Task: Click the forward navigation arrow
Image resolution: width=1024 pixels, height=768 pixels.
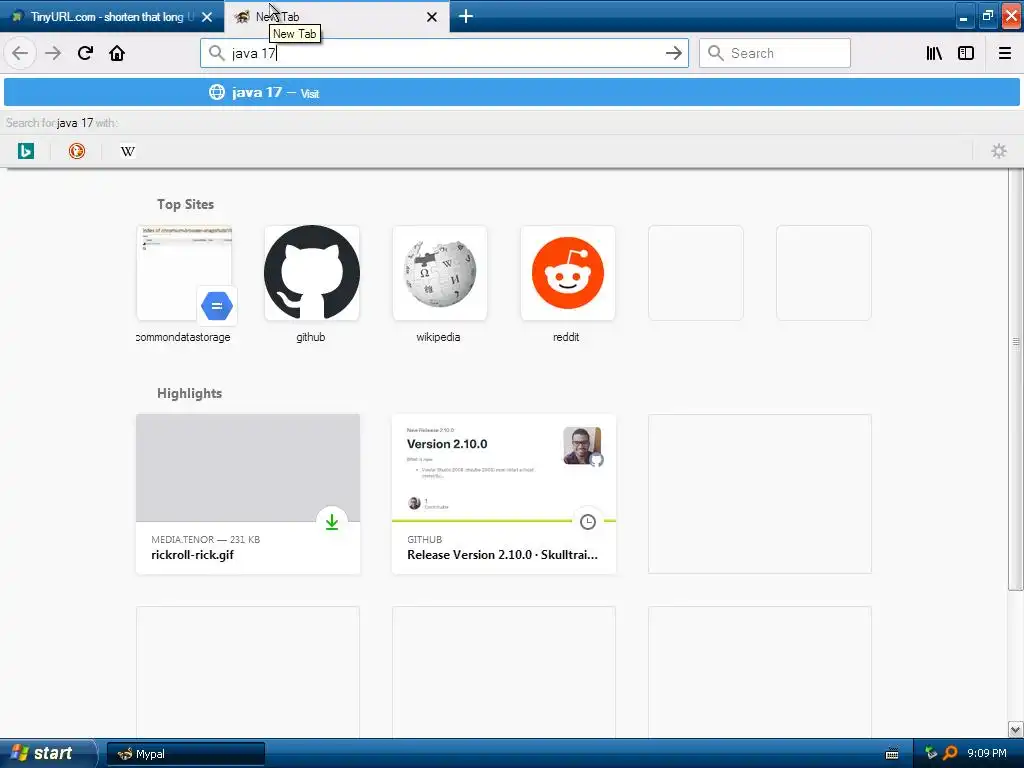Action: point(53,53)
